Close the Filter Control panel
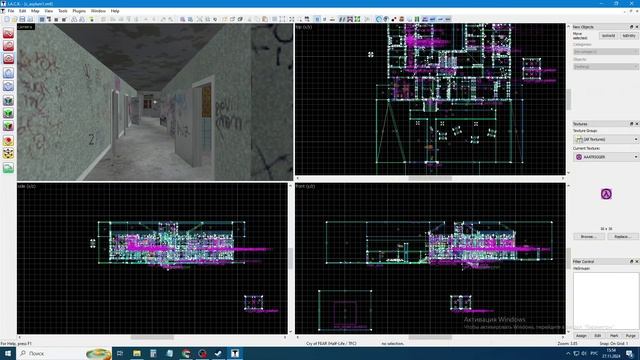This screenshot has width=640, height=360. pos(636,261)
